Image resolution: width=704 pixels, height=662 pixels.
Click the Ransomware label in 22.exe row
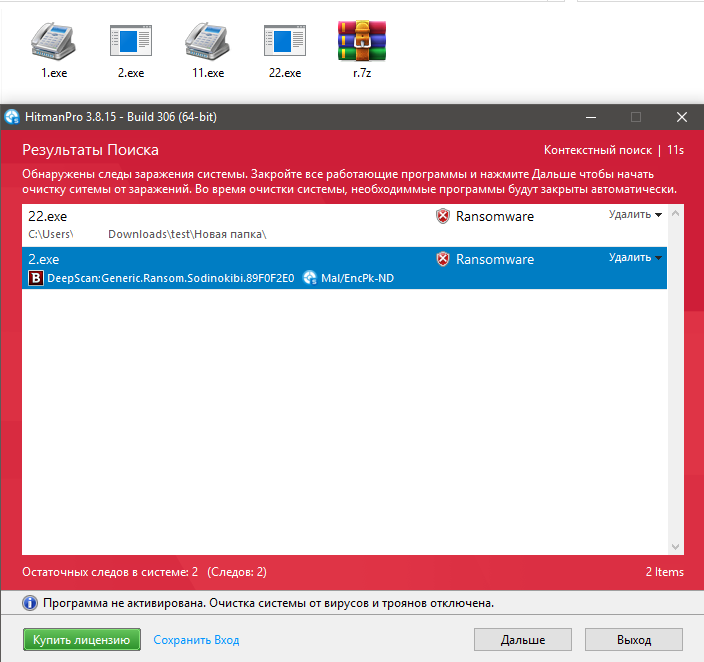click(495, 216)
